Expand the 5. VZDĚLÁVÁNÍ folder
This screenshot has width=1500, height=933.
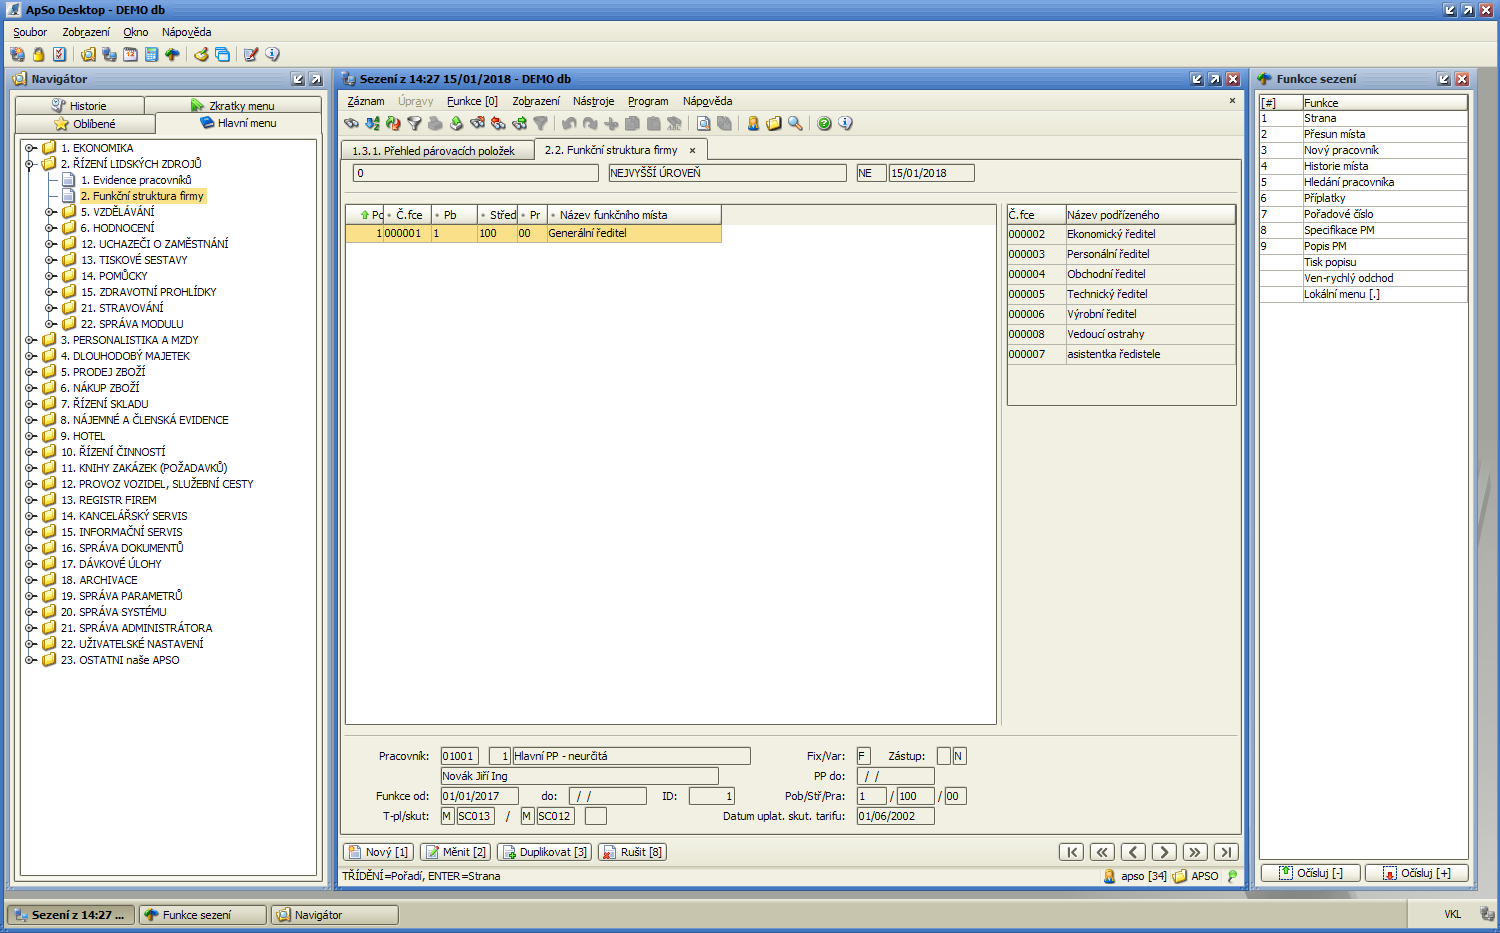[51, 212]
